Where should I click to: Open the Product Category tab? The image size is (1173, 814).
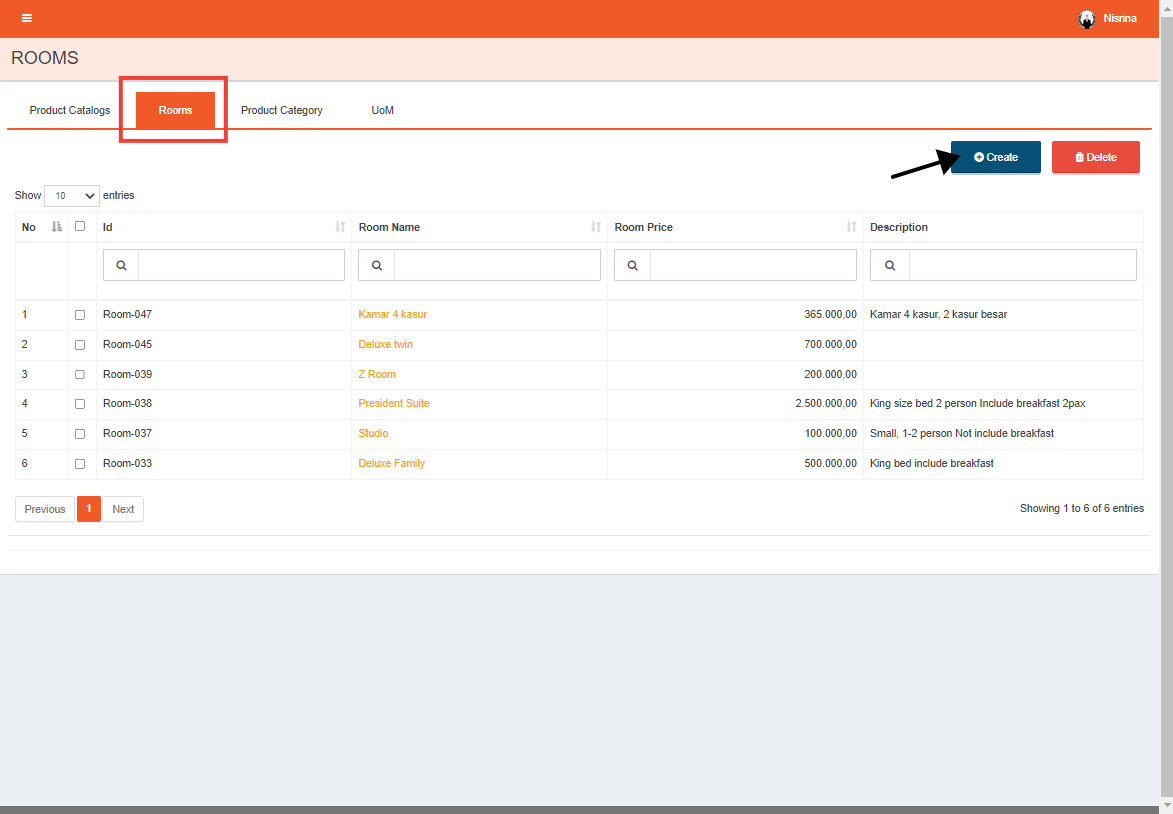tap(281, 110)
